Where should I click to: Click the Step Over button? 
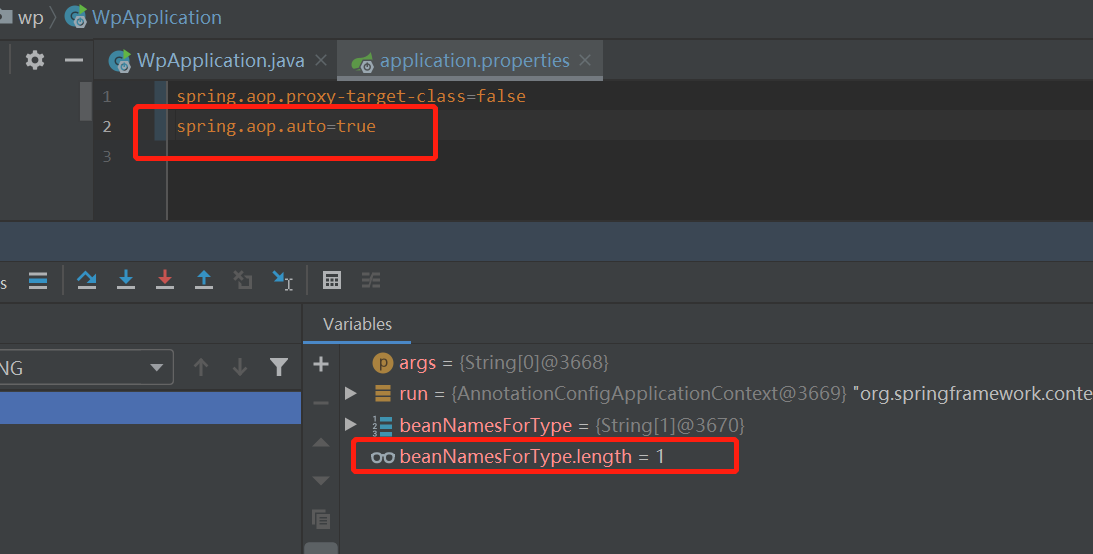(x=86, y=280)
